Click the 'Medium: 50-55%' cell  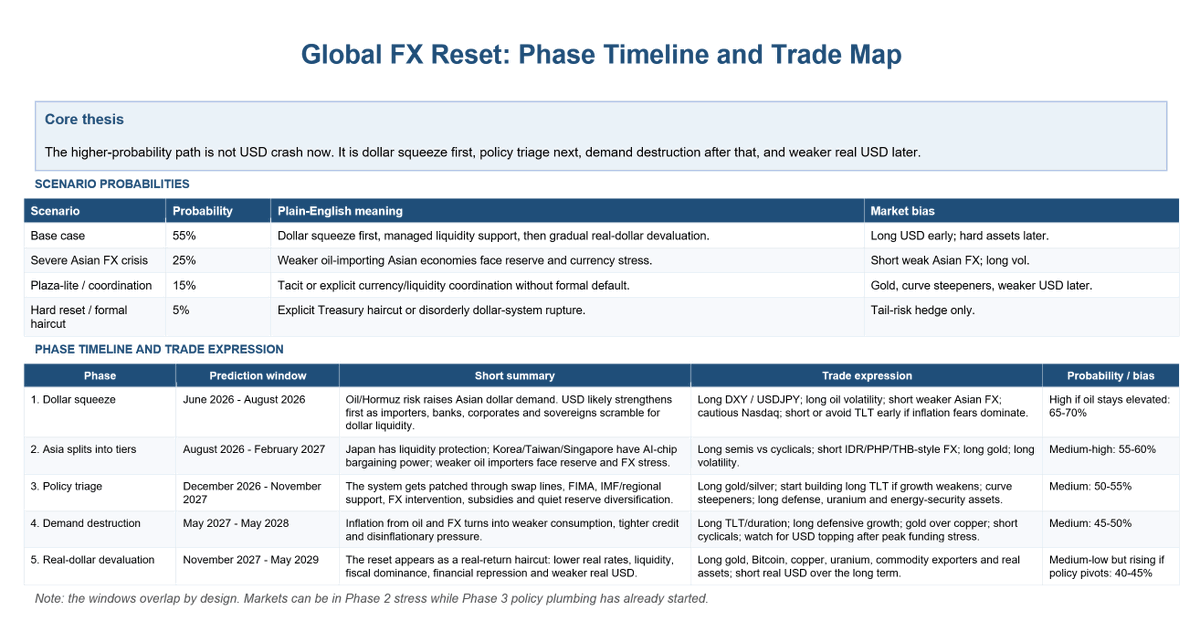(x=1111, y=493)
